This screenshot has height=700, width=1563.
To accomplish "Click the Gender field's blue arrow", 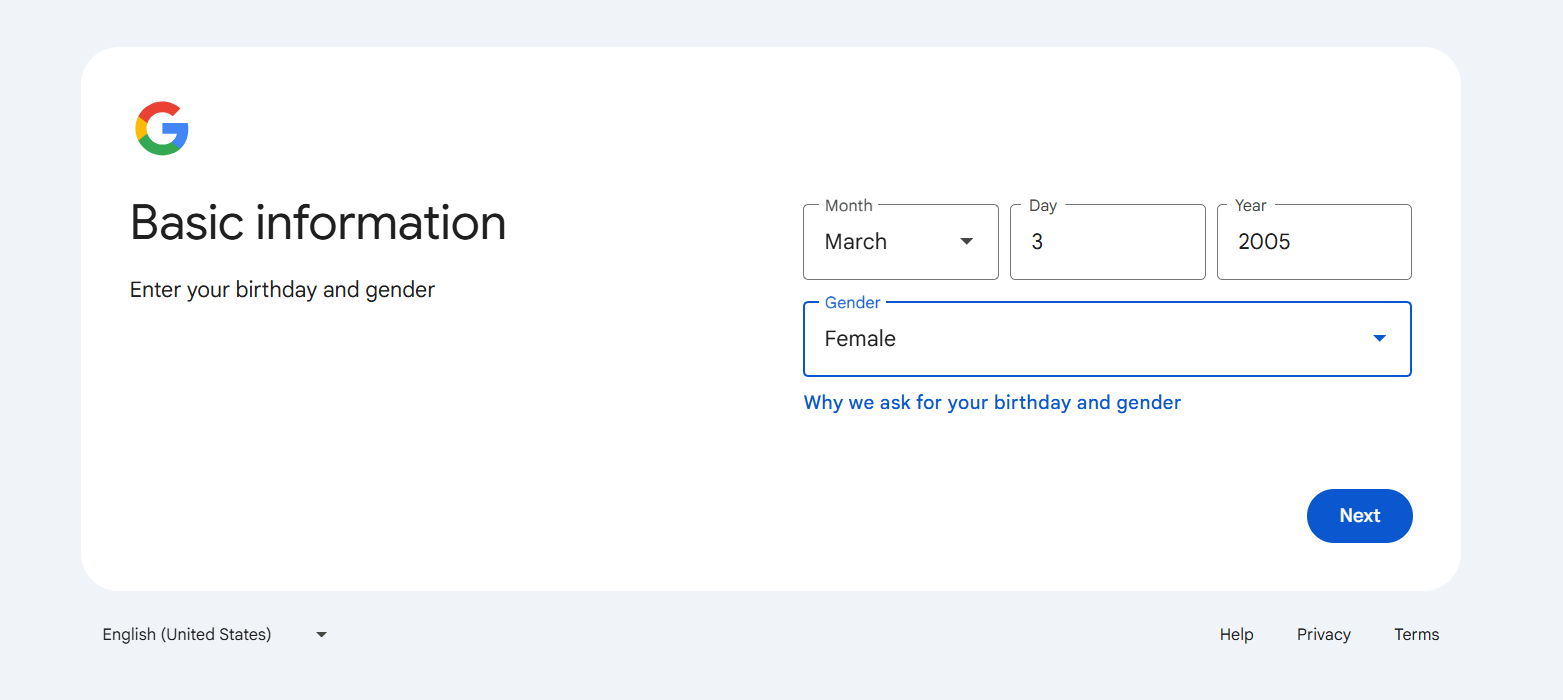I will point(1379,339).
